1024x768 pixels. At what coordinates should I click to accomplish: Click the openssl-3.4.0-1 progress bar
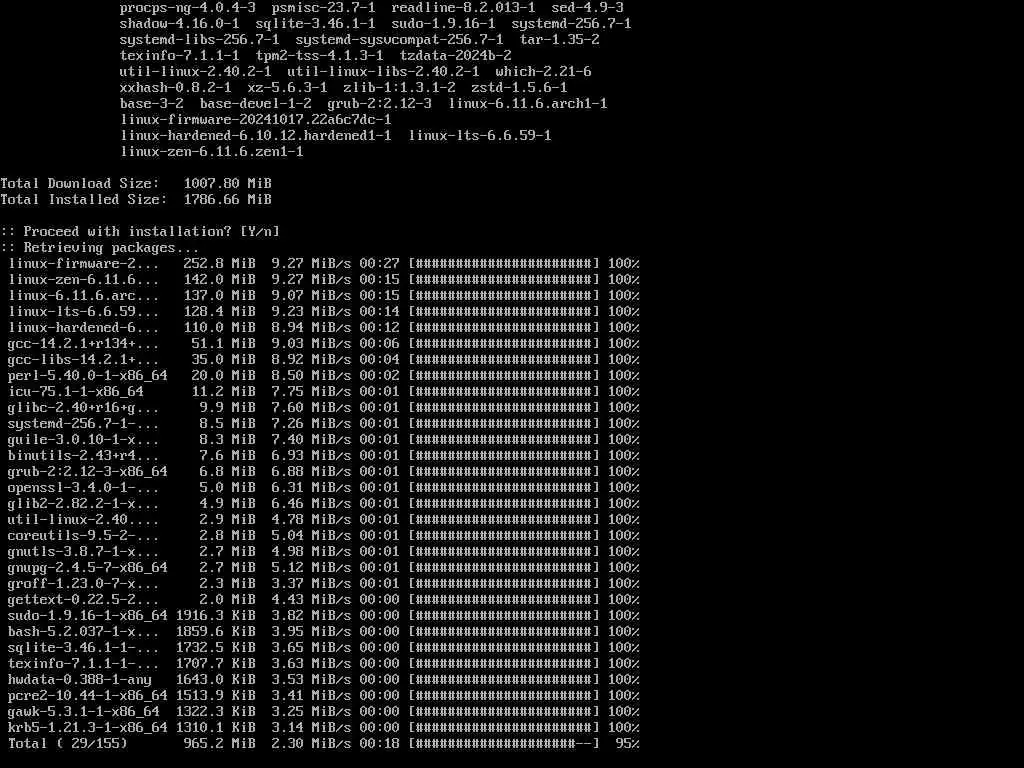coord(504,487)
